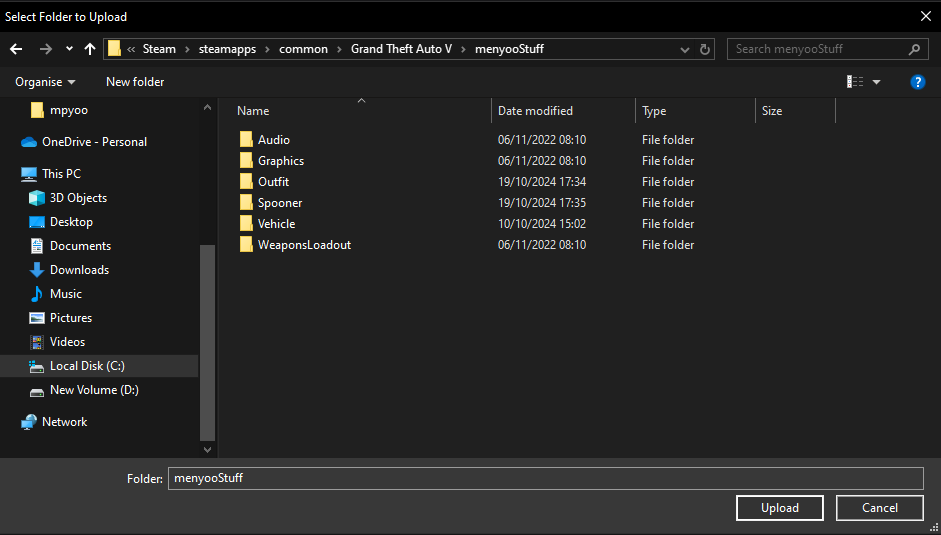Viewport: 941px width, 535px height.
Task: Click the Spooner folder name
Action: point(280,203)
